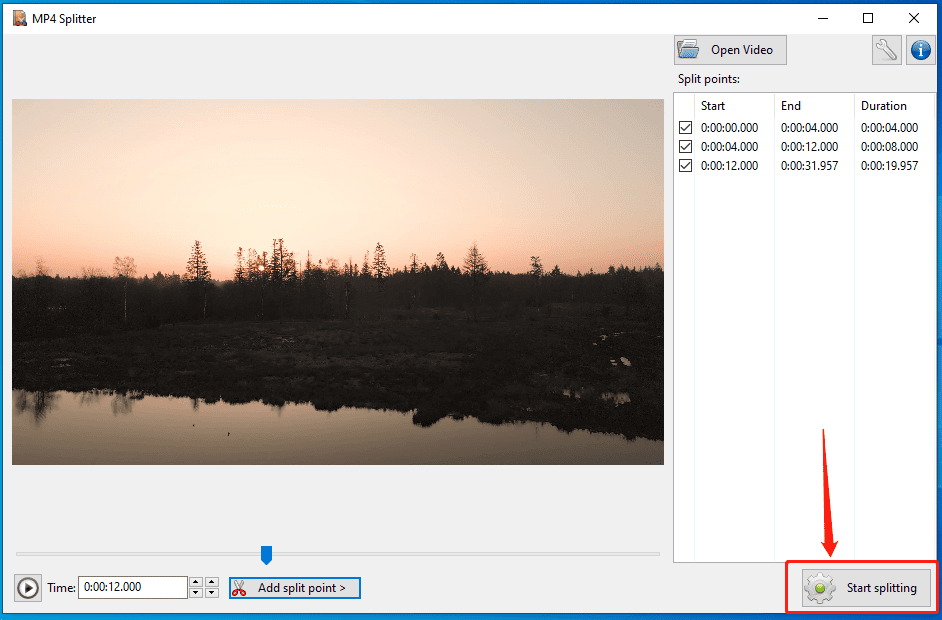Close the MP4 Splitter window
942x620 pixels.
click(x=914, y=18)
